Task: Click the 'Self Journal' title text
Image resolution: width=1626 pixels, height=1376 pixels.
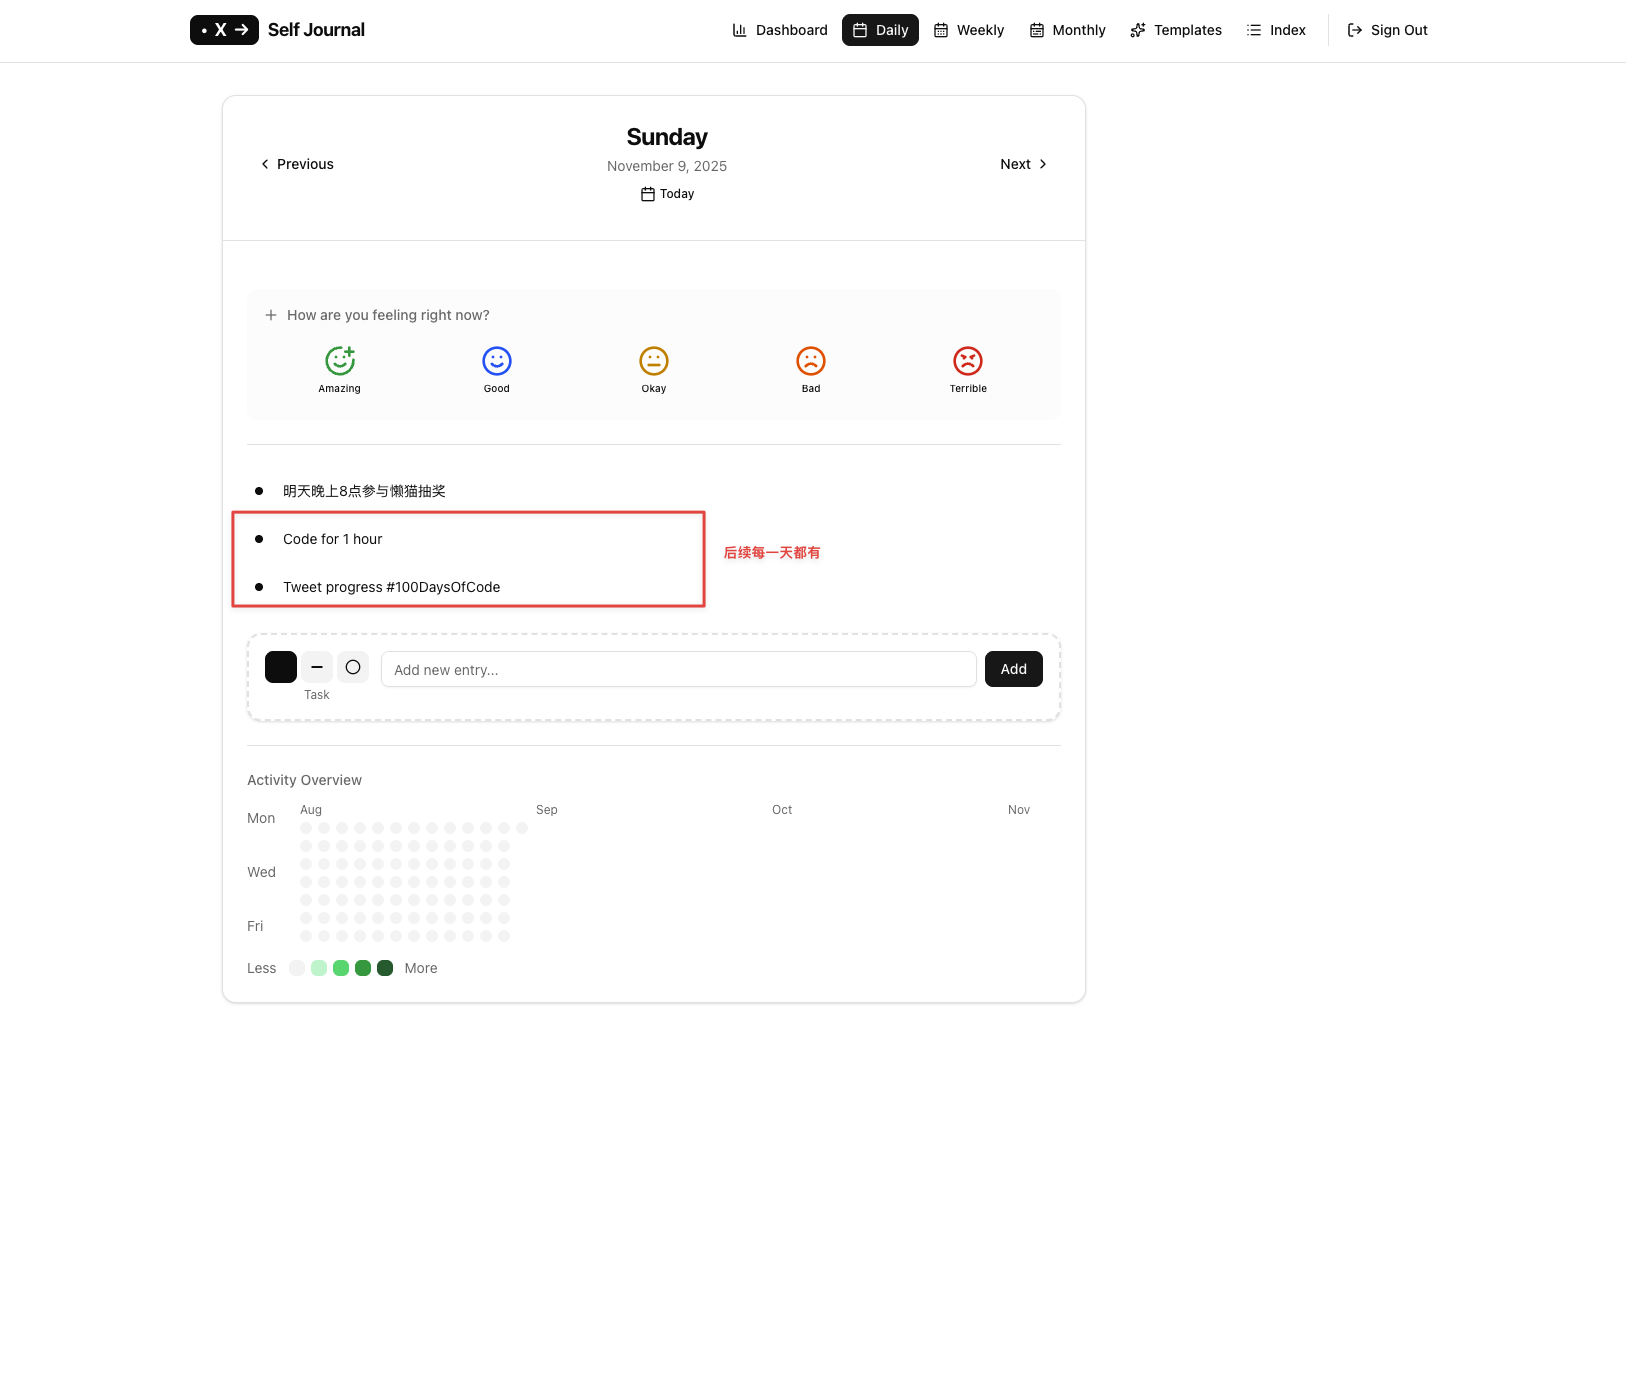Action: [316, 30]
